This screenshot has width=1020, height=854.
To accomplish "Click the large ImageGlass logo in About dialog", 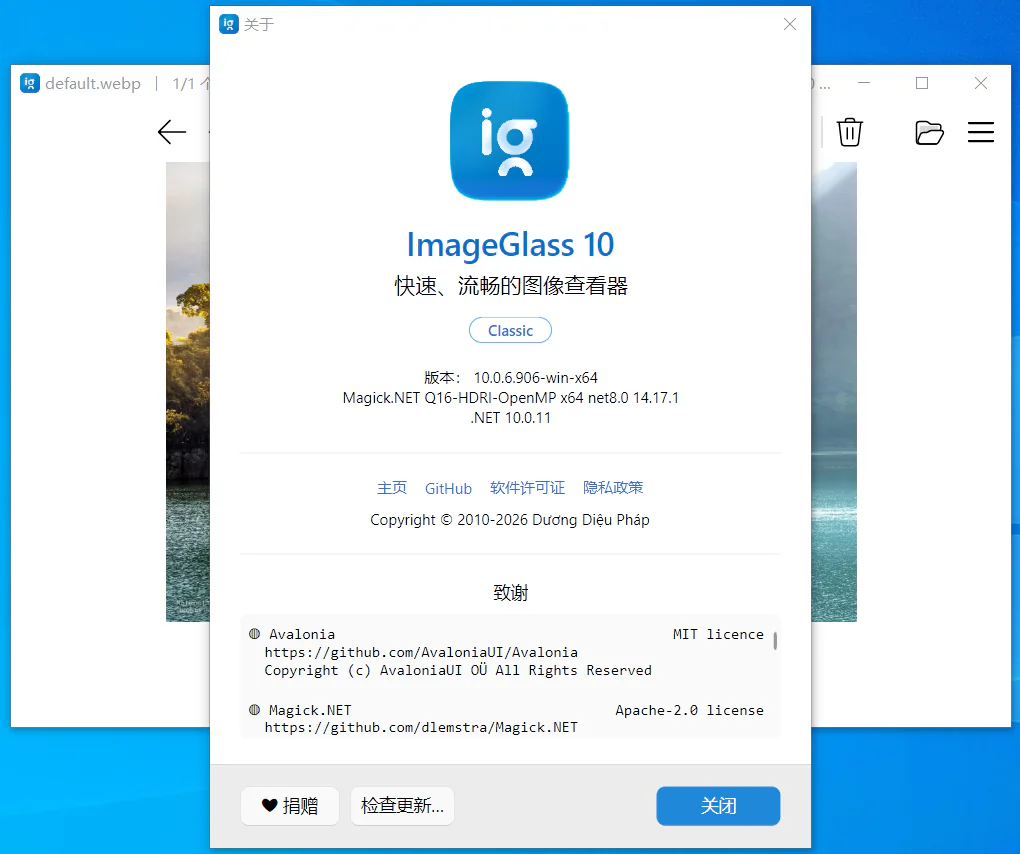I will (x=510, y=140).
